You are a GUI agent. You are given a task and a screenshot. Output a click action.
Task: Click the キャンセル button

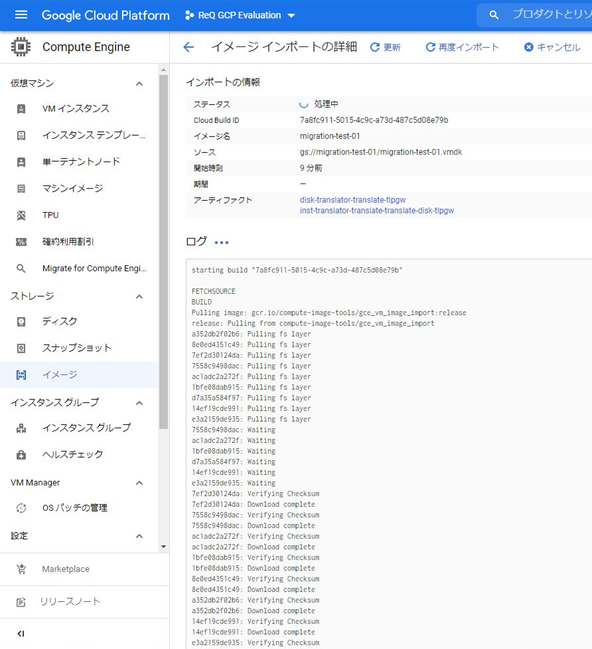pos(552,47)
